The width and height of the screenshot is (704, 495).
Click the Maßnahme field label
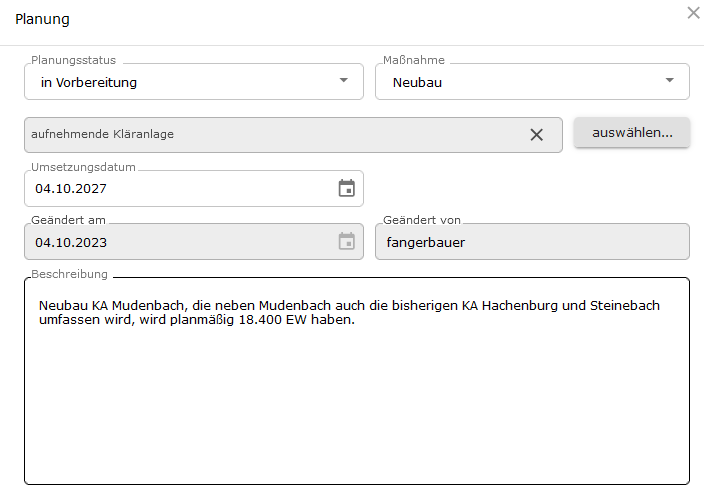click(x=414, y=60)
